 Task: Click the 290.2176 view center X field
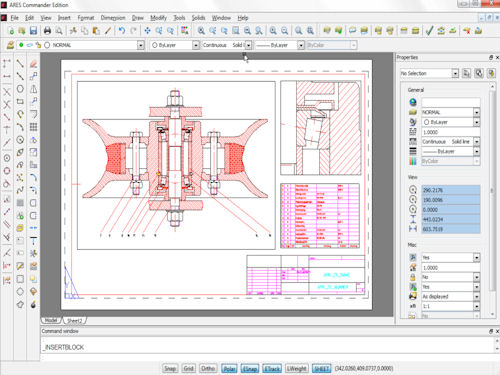[451, 190]
